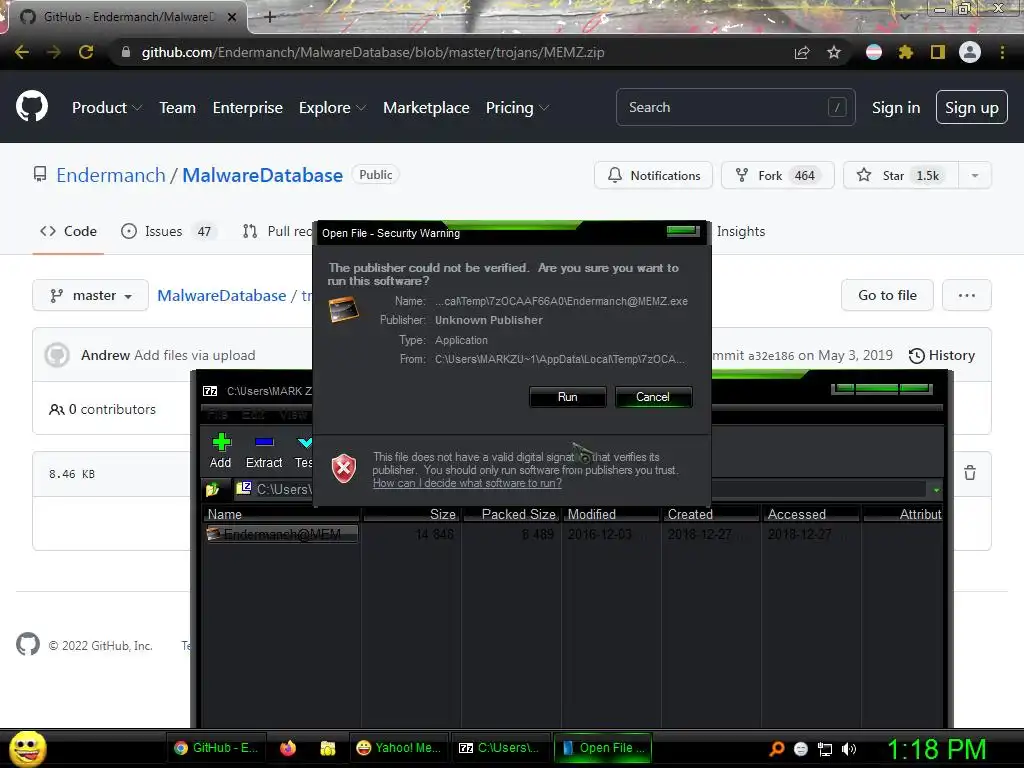Screen dimensions: 1024x768
Task: Open the dropdown arrow next to Star
Action: click(x=975, y=175)
